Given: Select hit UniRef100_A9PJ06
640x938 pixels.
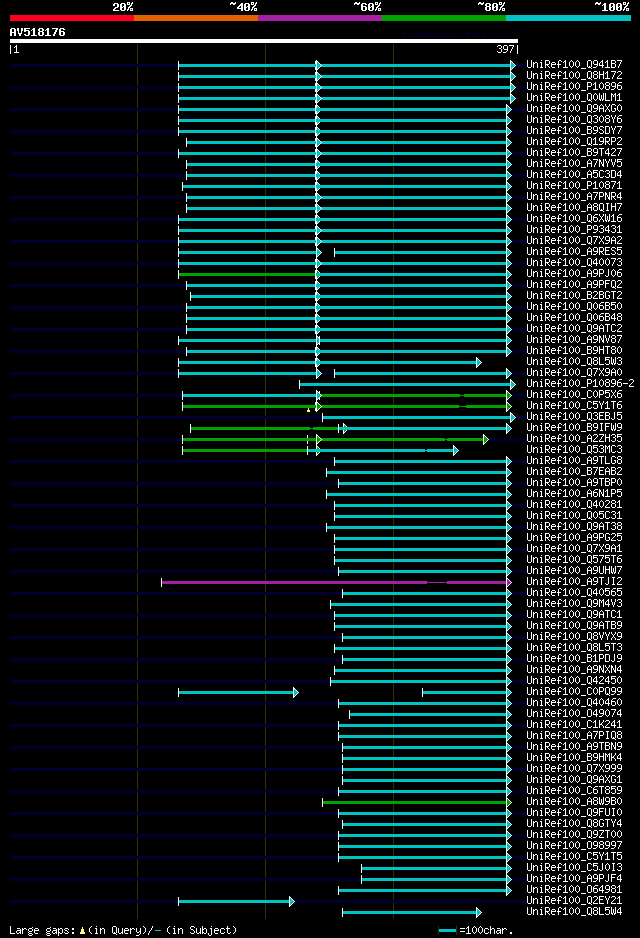Looking at the screenshot, I should tap(574, 273).
